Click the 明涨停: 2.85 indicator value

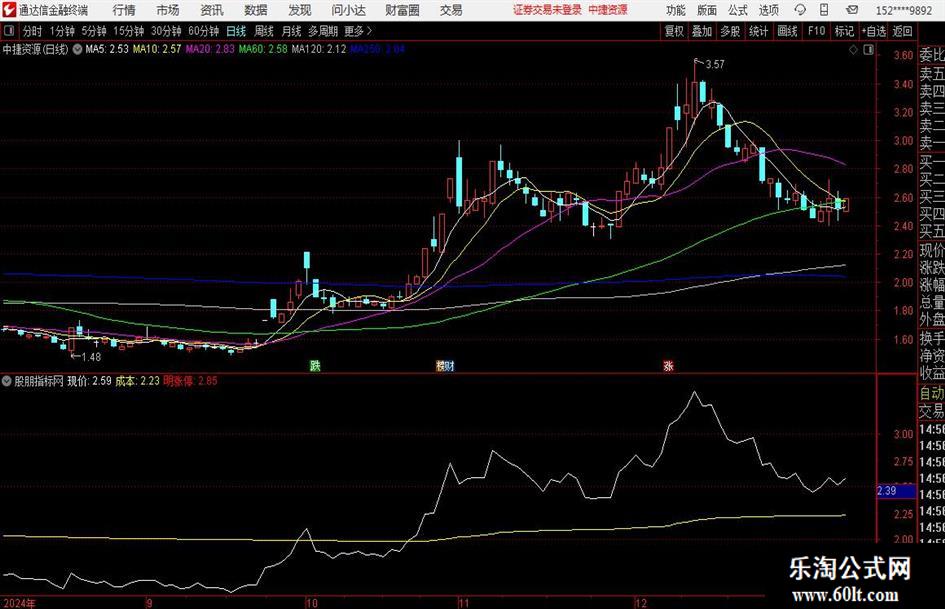[x=190, y=380]
